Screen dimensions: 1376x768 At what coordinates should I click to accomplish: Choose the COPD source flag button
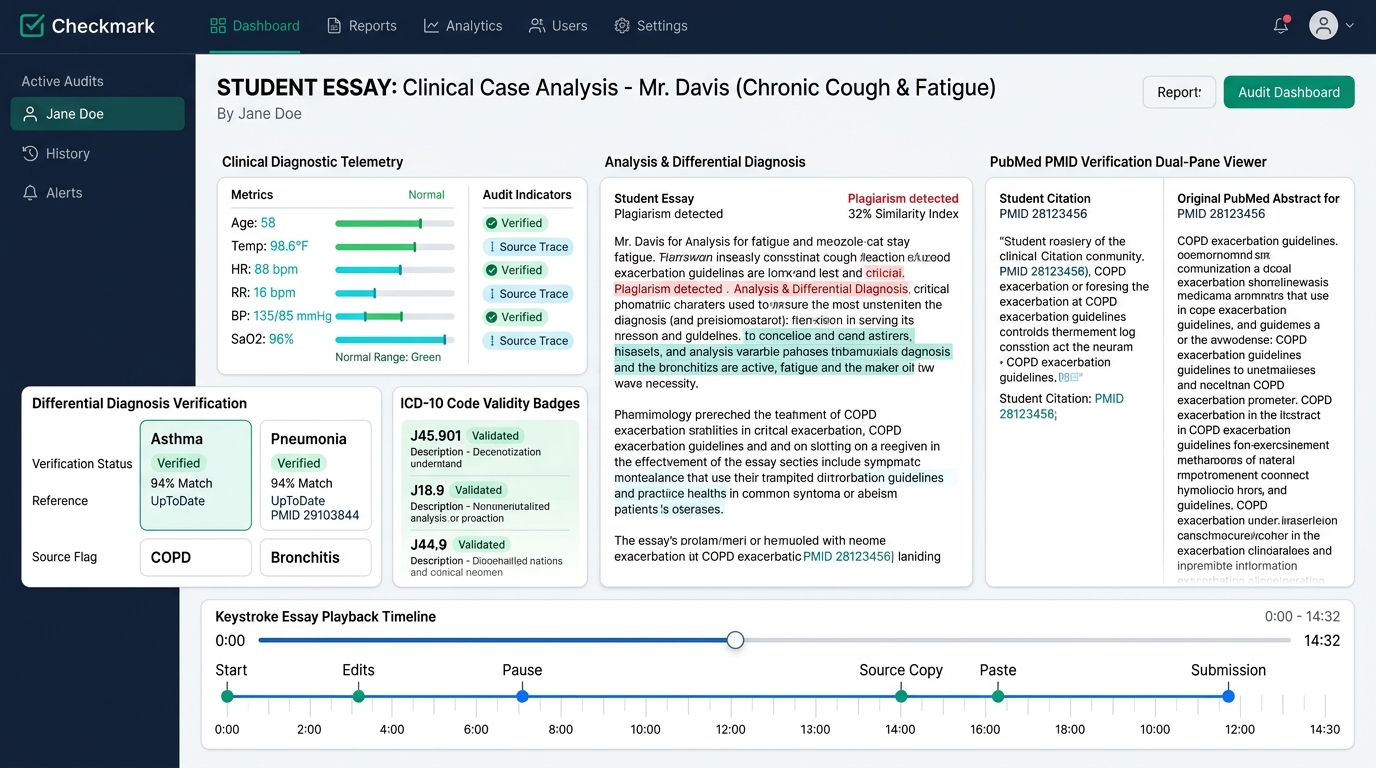coord(196,558)
